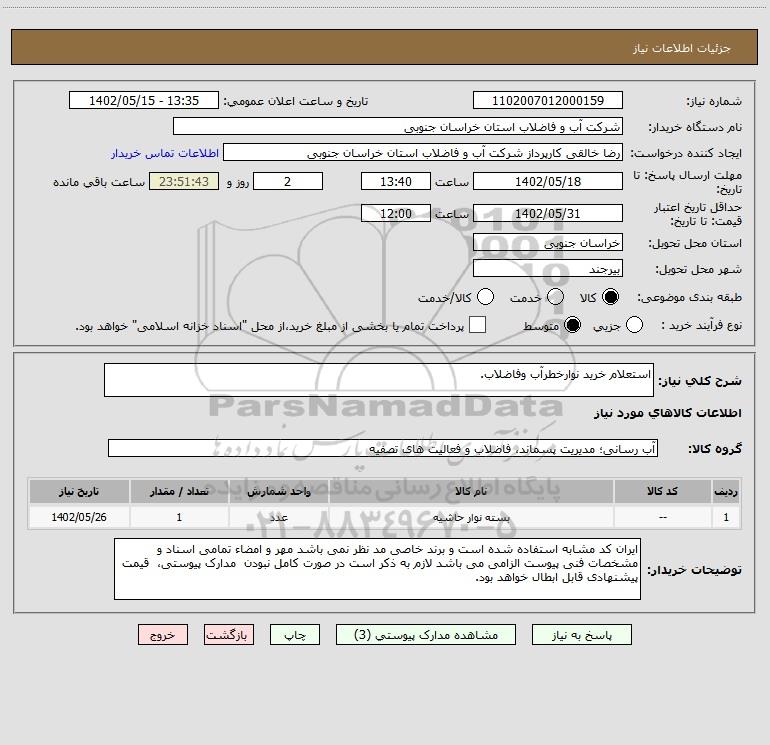
Task: Click the deadline time field 13:40
Action: (396, 181)
